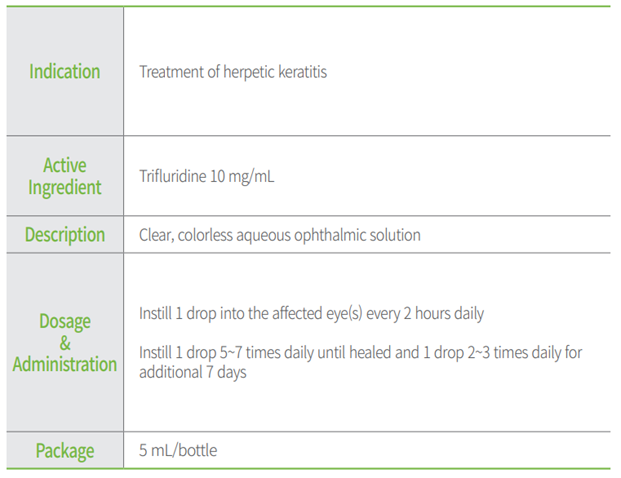Image resolution: width=621 pixels, height=478 pixels.
Task: Click the word 'Administration' in header
Action: (65, 365)
